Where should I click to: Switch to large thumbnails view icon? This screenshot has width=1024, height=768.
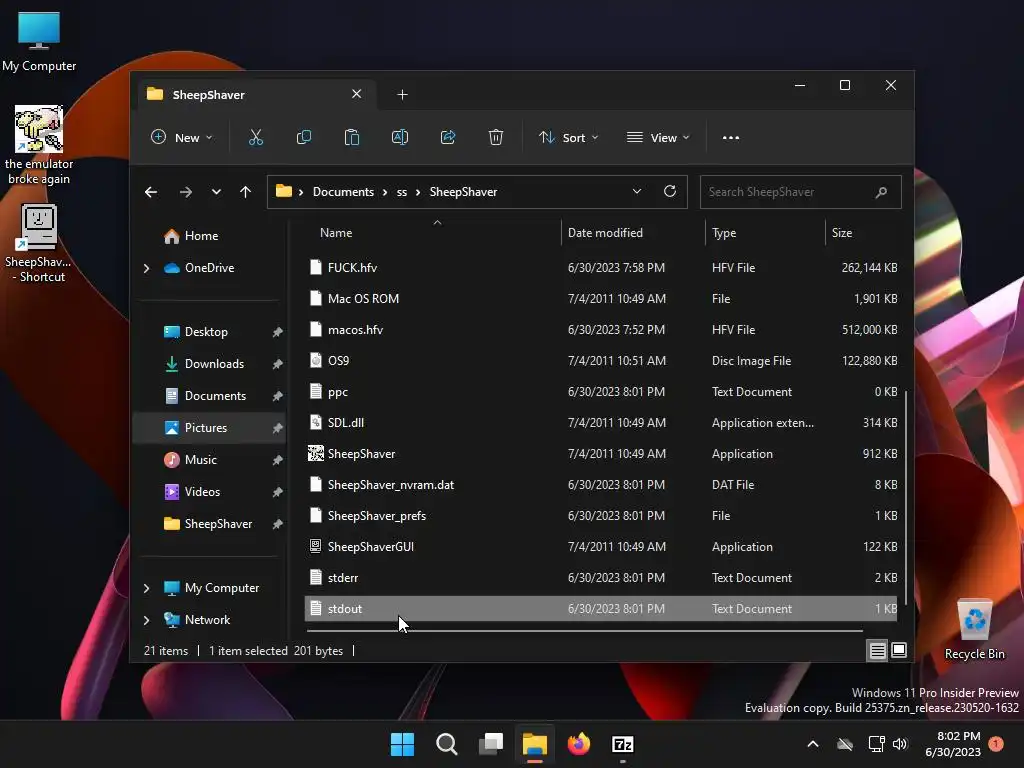899,650
